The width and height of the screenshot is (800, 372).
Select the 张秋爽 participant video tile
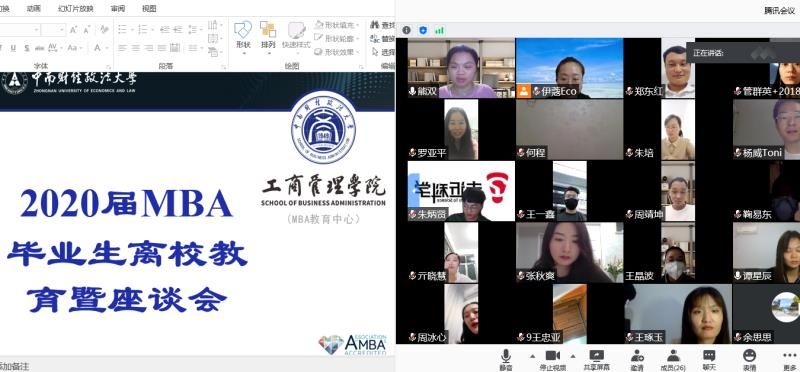(569, 253)
